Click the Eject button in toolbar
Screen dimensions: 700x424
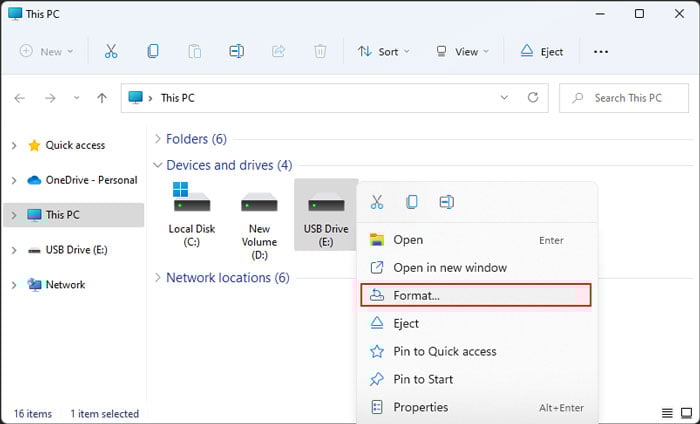tap(541, 51)
